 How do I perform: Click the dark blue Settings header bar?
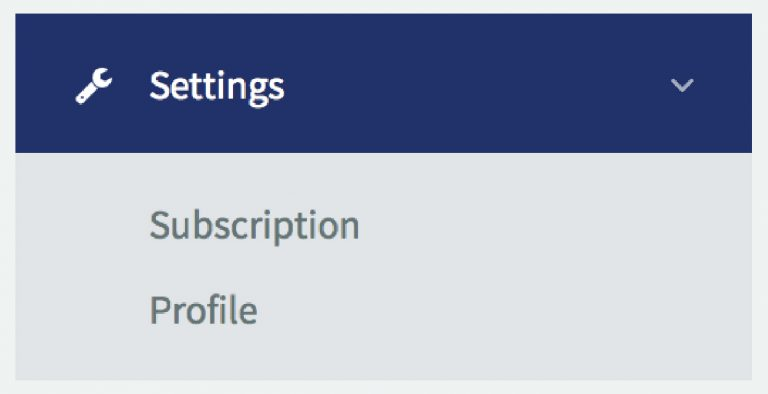(x=384, y=83)
